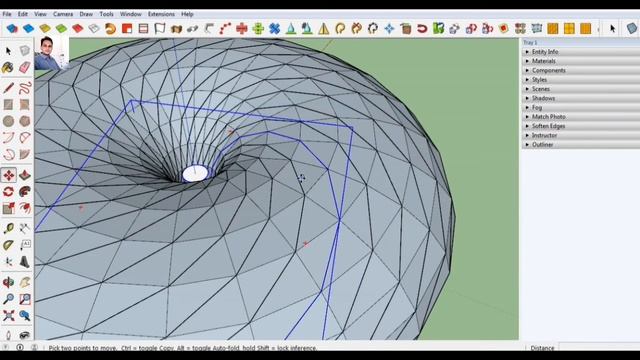Image resolution: width=640 pixels, height=360 pixels.
Task: Activate the Orbit camera tool
Action: click(8, 282)
